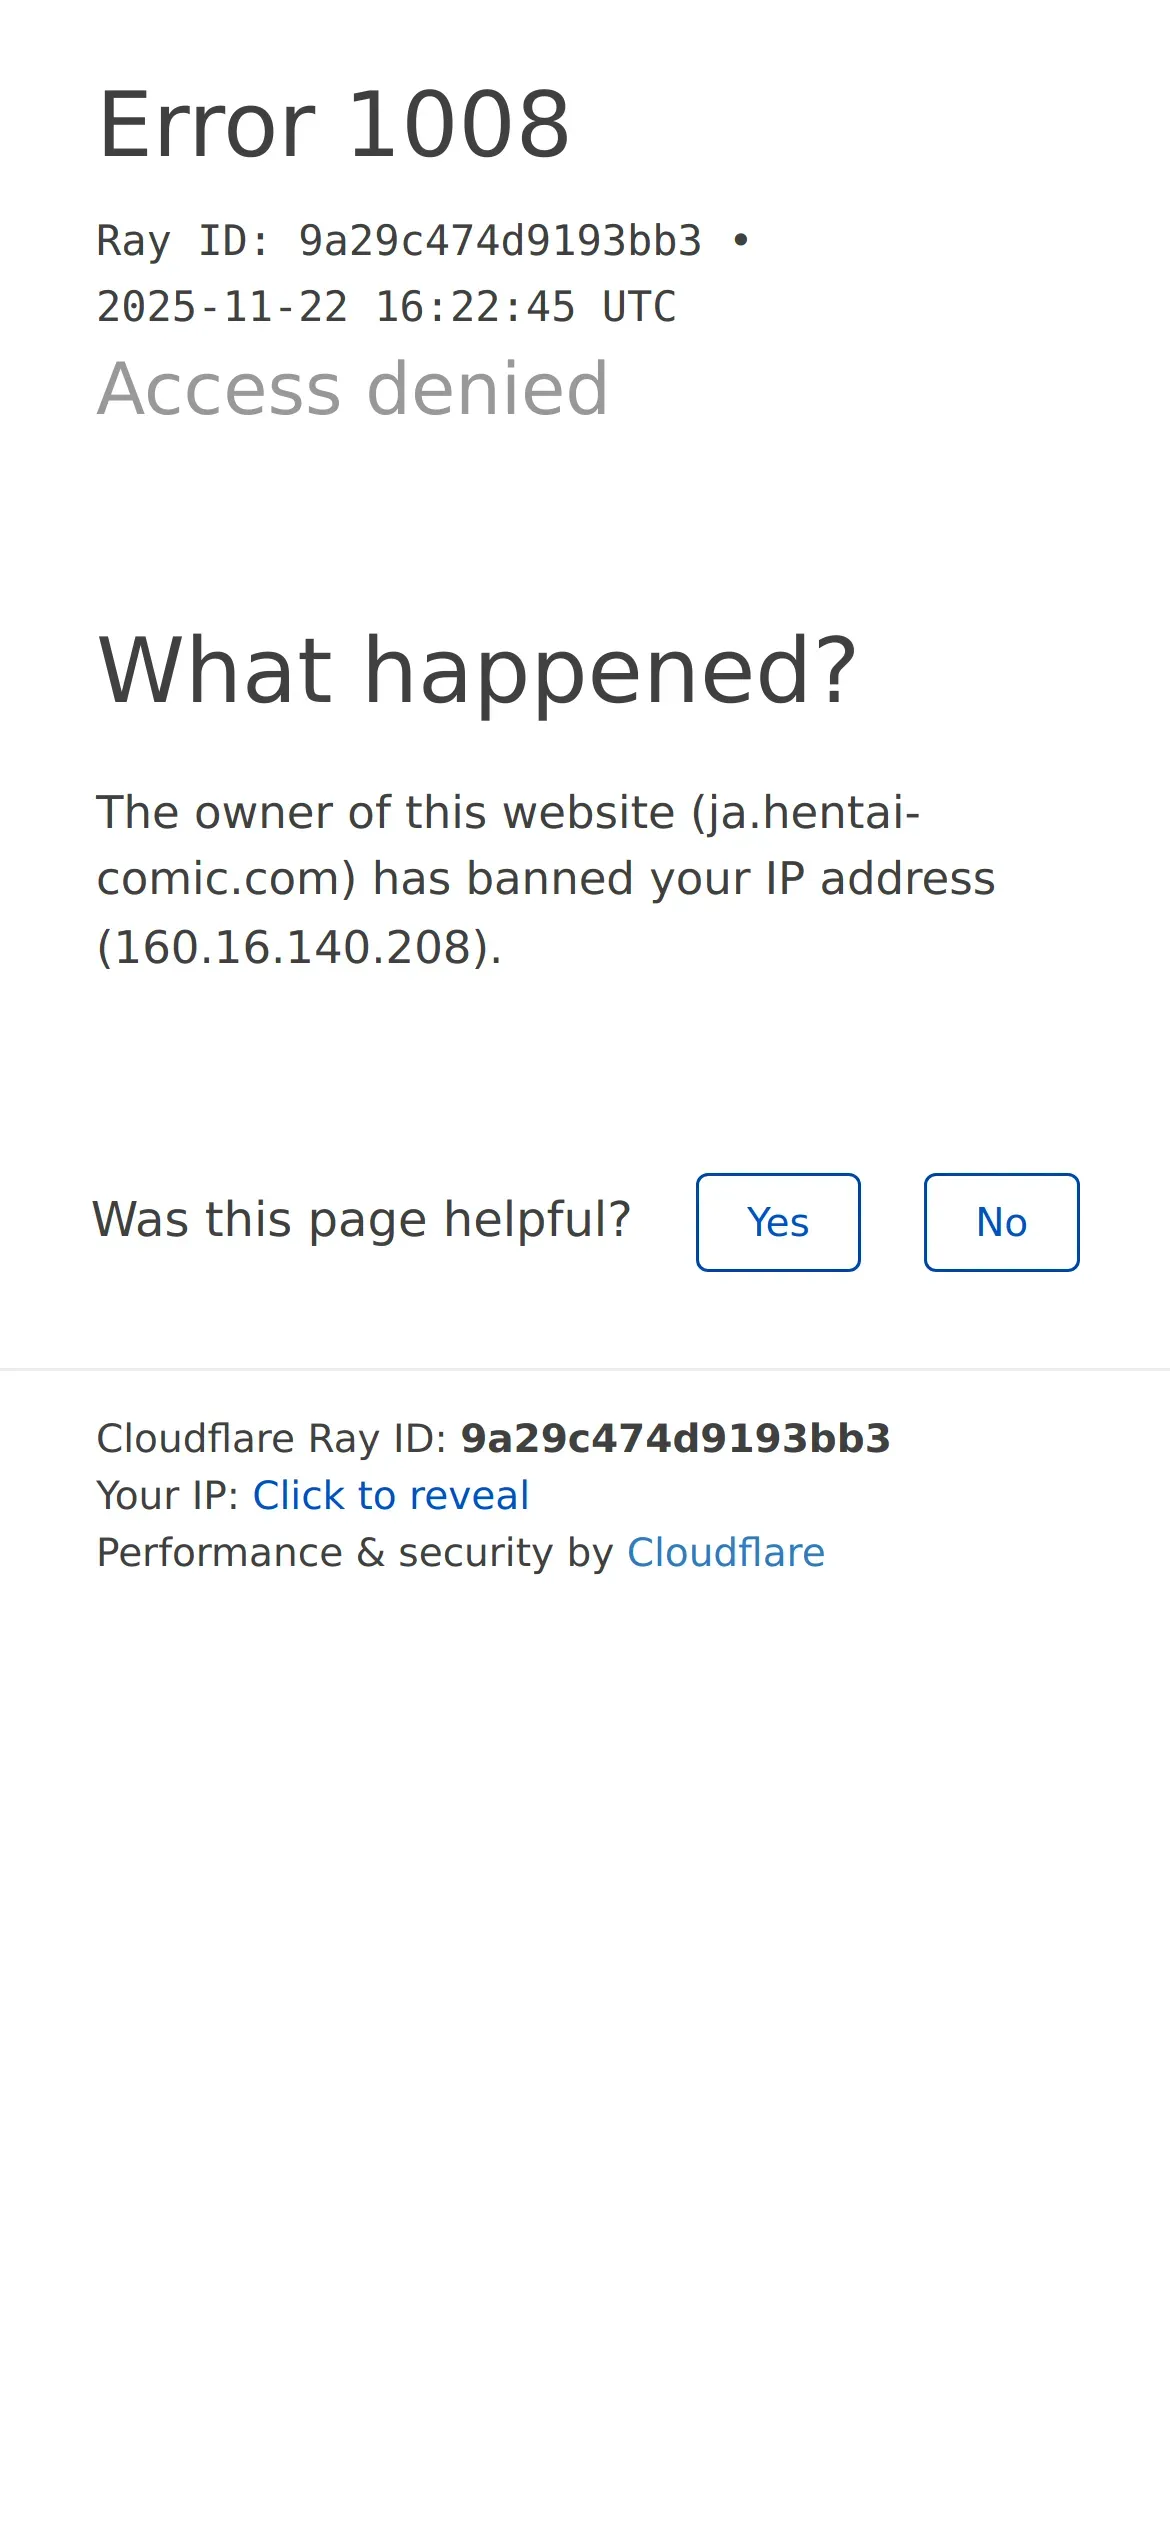This screenshot has width=1170, height=2532.
Task: Click the Ray ID code at top
Action: [x=500, y=241]
